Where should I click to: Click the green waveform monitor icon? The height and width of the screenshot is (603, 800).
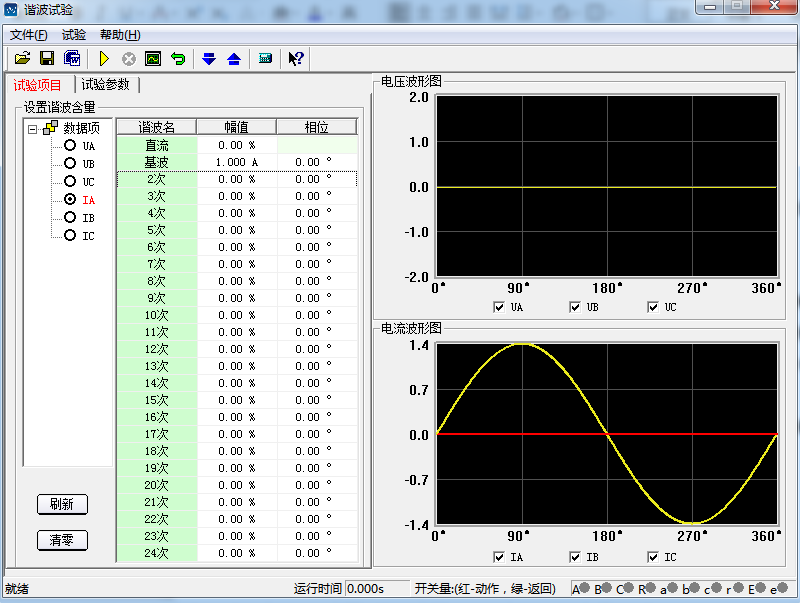pyautogui.click(x=153, y=58)
